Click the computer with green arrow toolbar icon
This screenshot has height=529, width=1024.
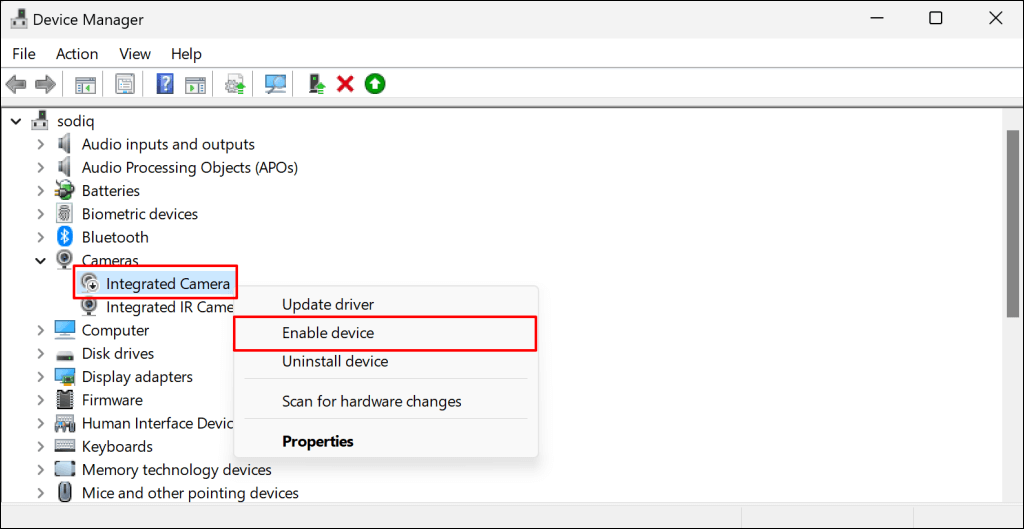316,84
